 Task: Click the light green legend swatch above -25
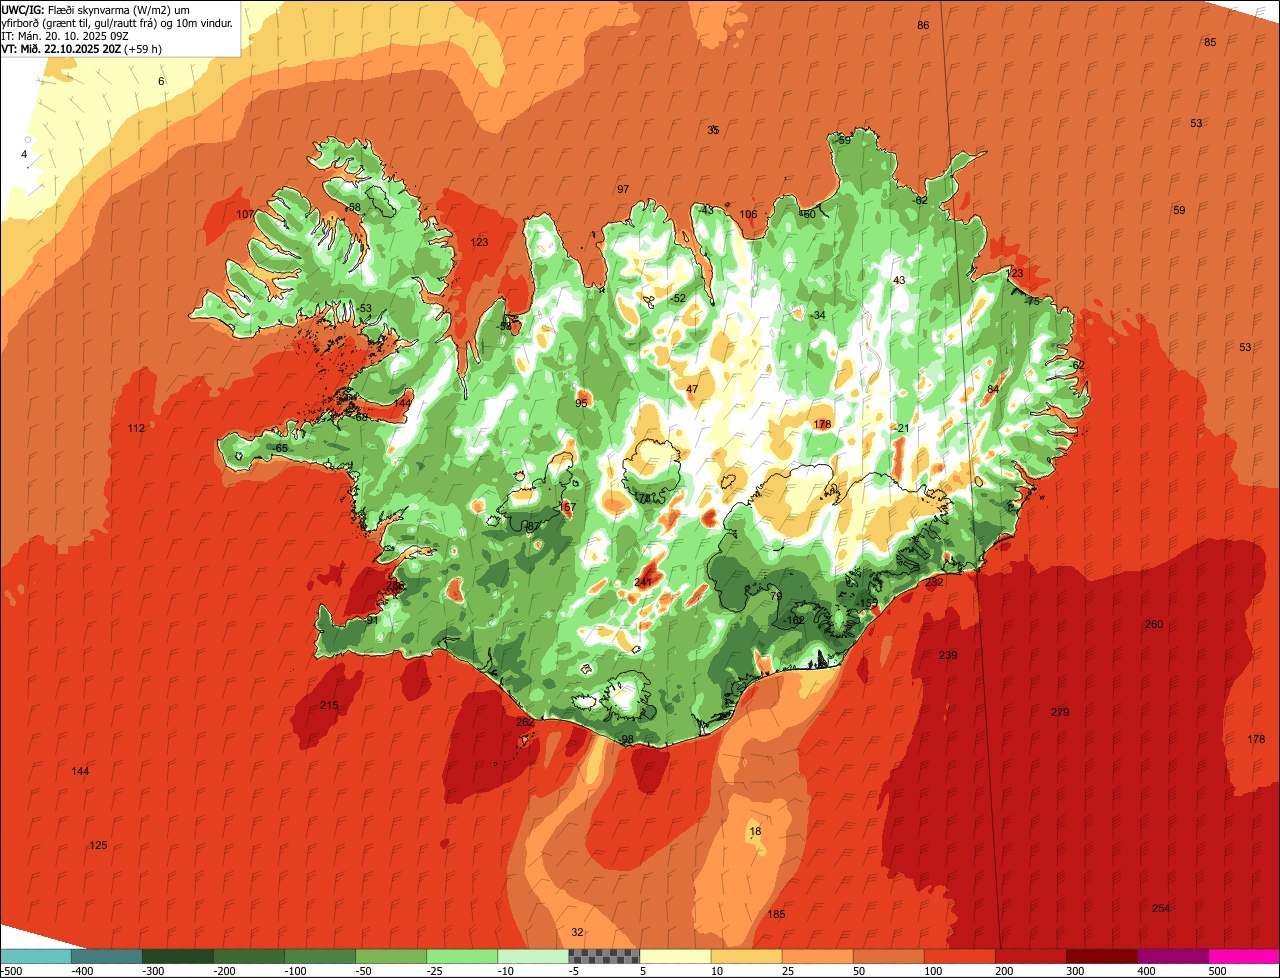click(462, 956)
